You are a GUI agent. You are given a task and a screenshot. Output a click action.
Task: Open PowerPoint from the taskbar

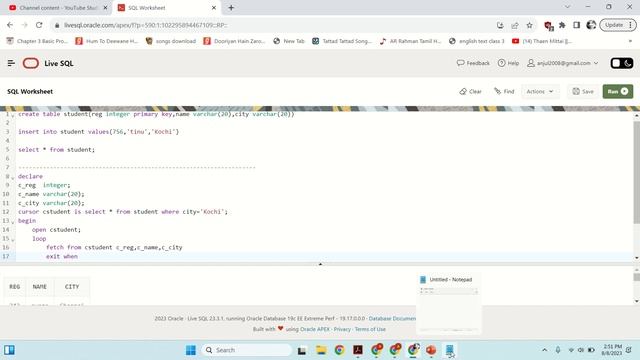[x=431, y=350]
